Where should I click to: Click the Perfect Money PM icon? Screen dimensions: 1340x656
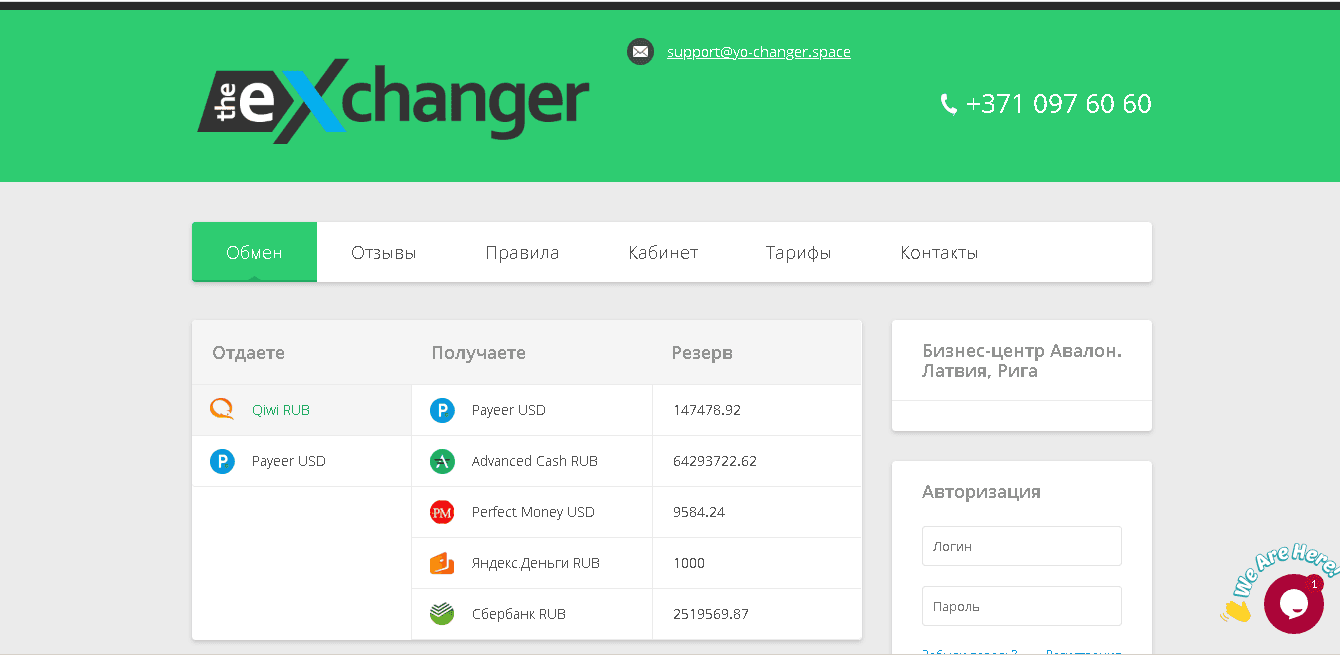point(442,511)
